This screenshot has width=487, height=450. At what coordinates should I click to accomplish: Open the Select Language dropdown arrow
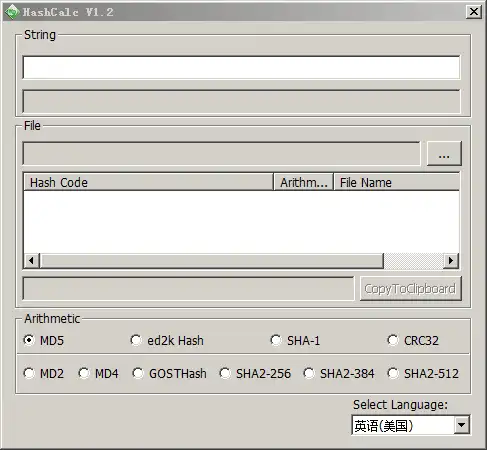click(462, 425)
